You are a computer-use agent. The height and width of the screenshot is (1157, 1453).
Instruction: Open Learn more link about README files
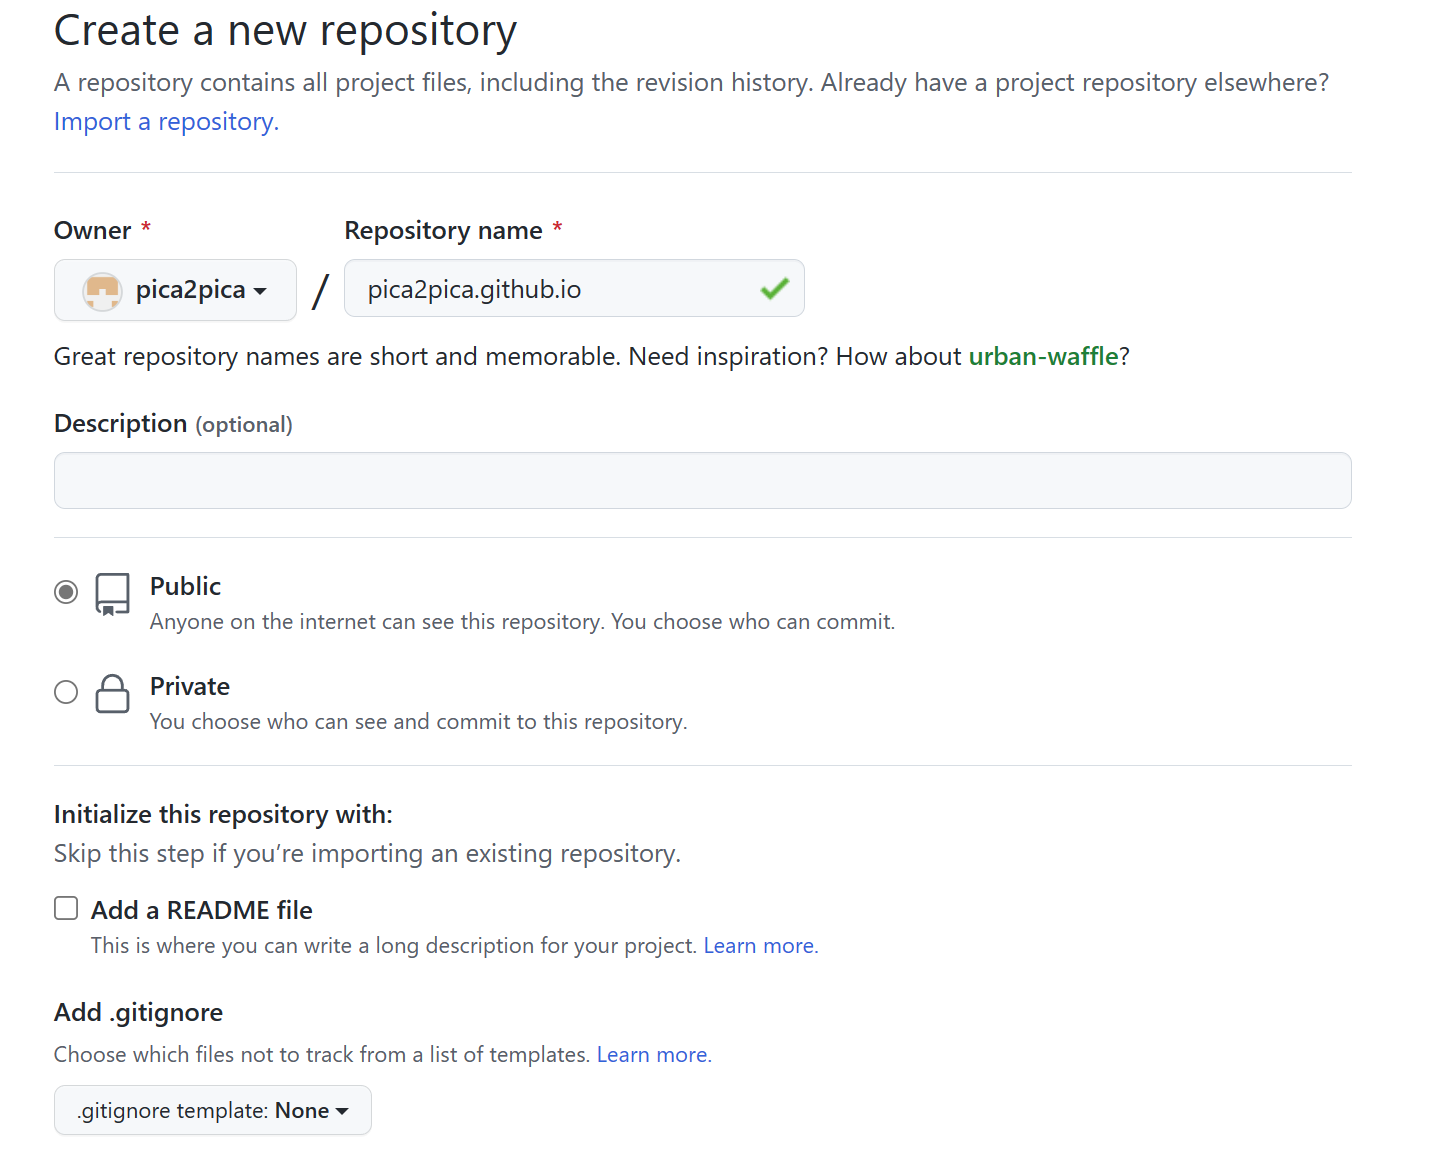tap(760, 945)
